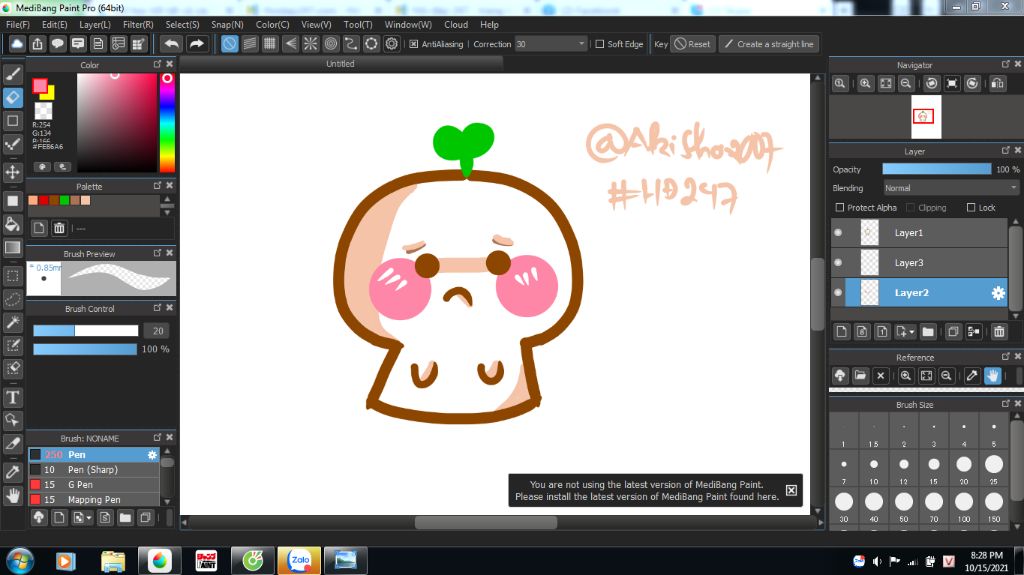1024x575 pixels.
Task: Undock the Layer panel
Action: (1005, 150)
